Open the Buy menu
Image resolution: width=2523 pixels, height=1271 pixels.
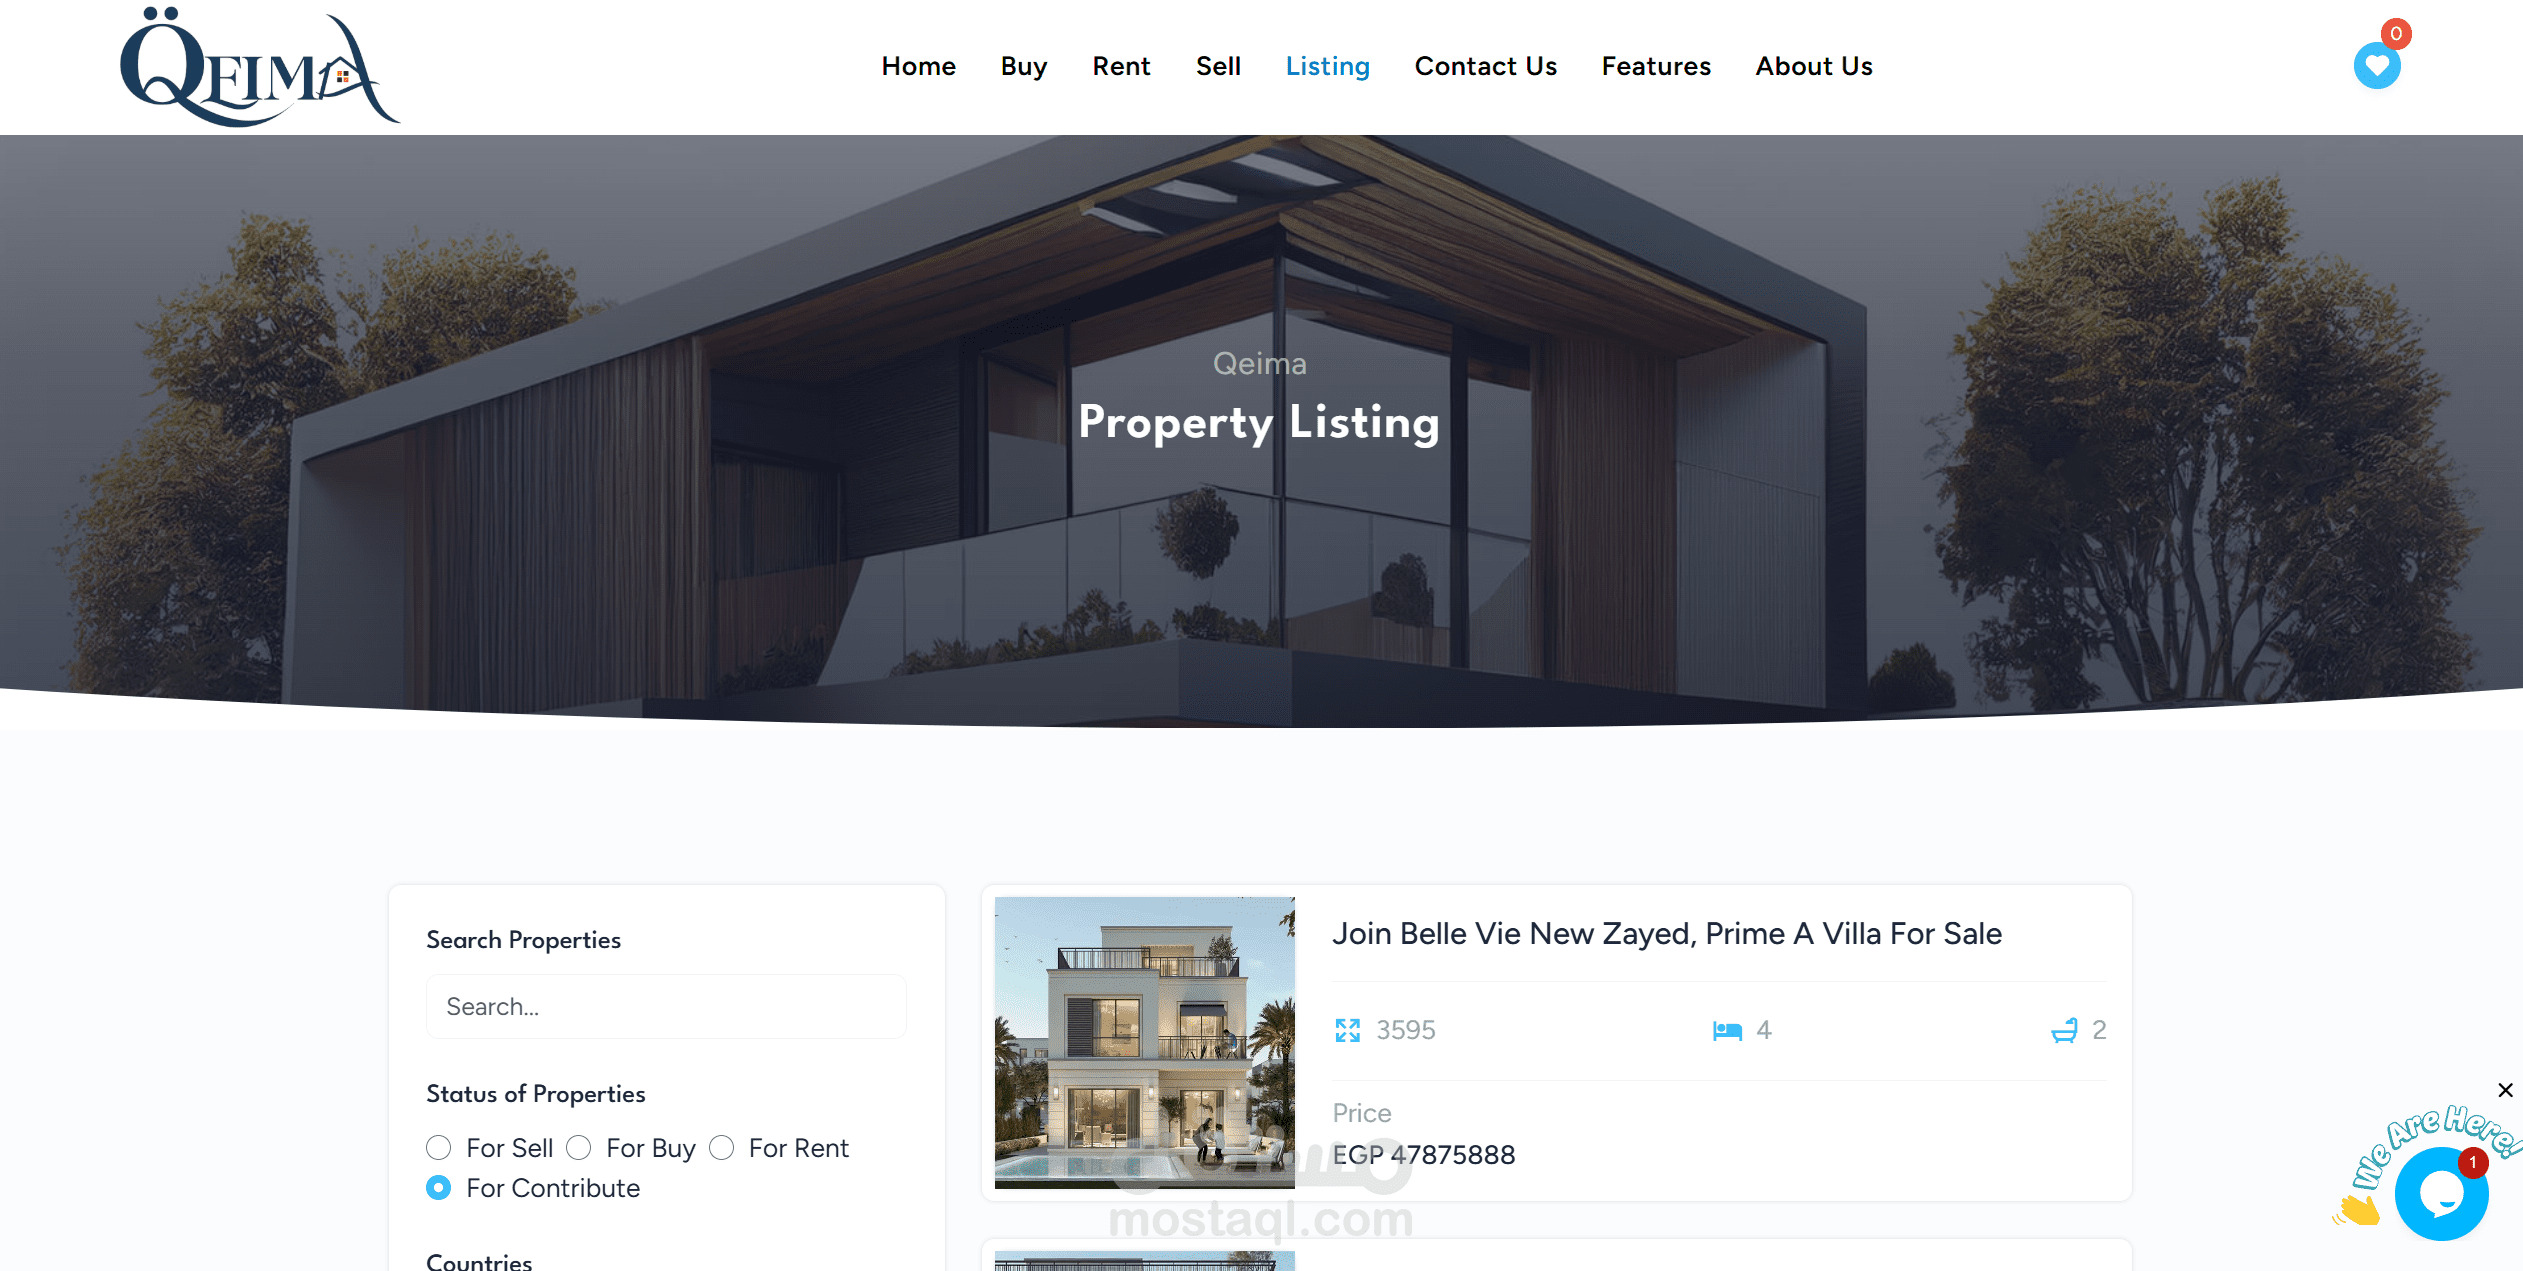pyautogui.click(x=1024, y=66)
